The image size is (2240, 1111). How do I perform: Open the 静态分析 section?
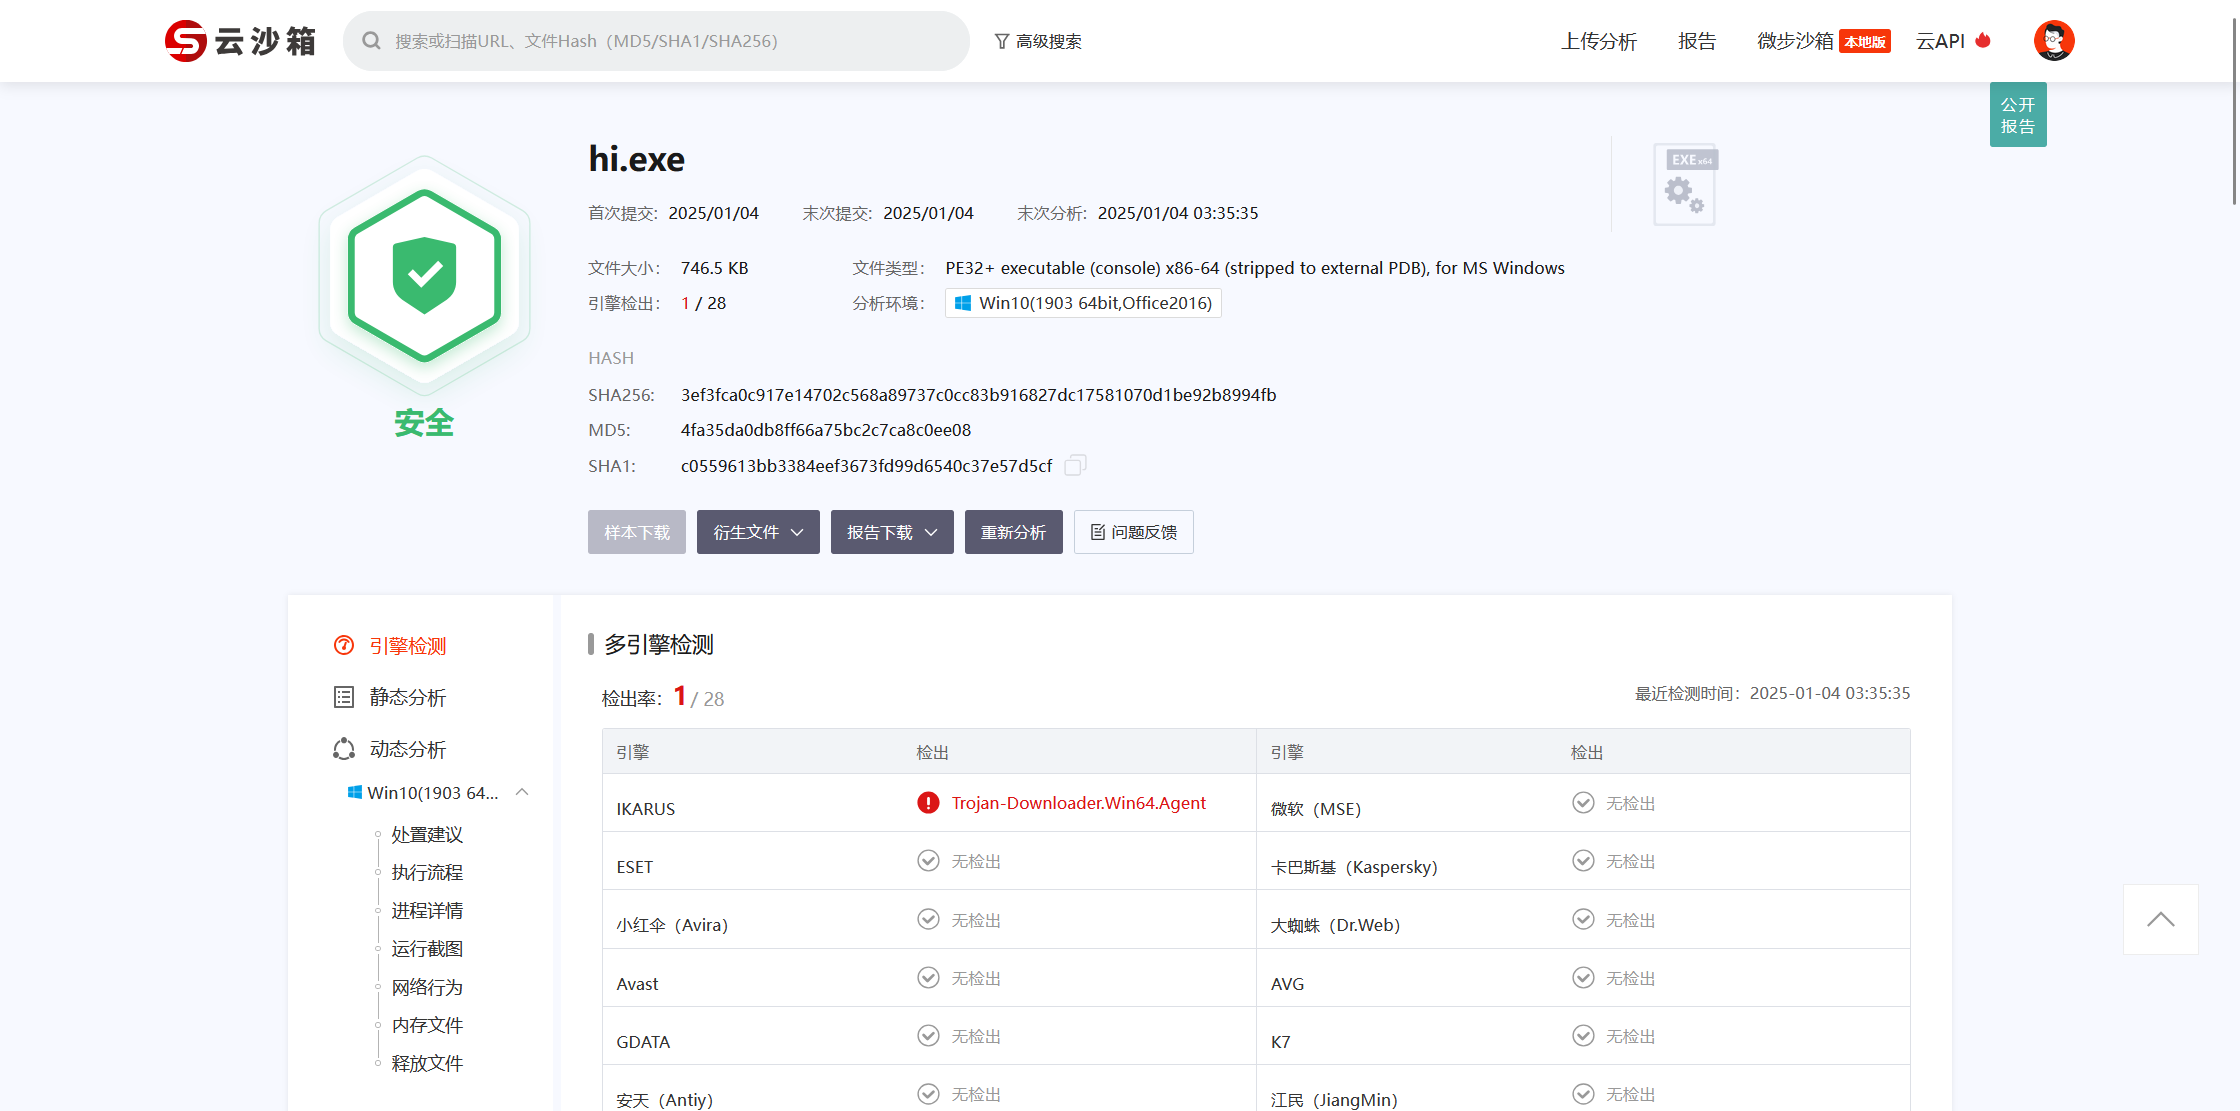[407, 697]
